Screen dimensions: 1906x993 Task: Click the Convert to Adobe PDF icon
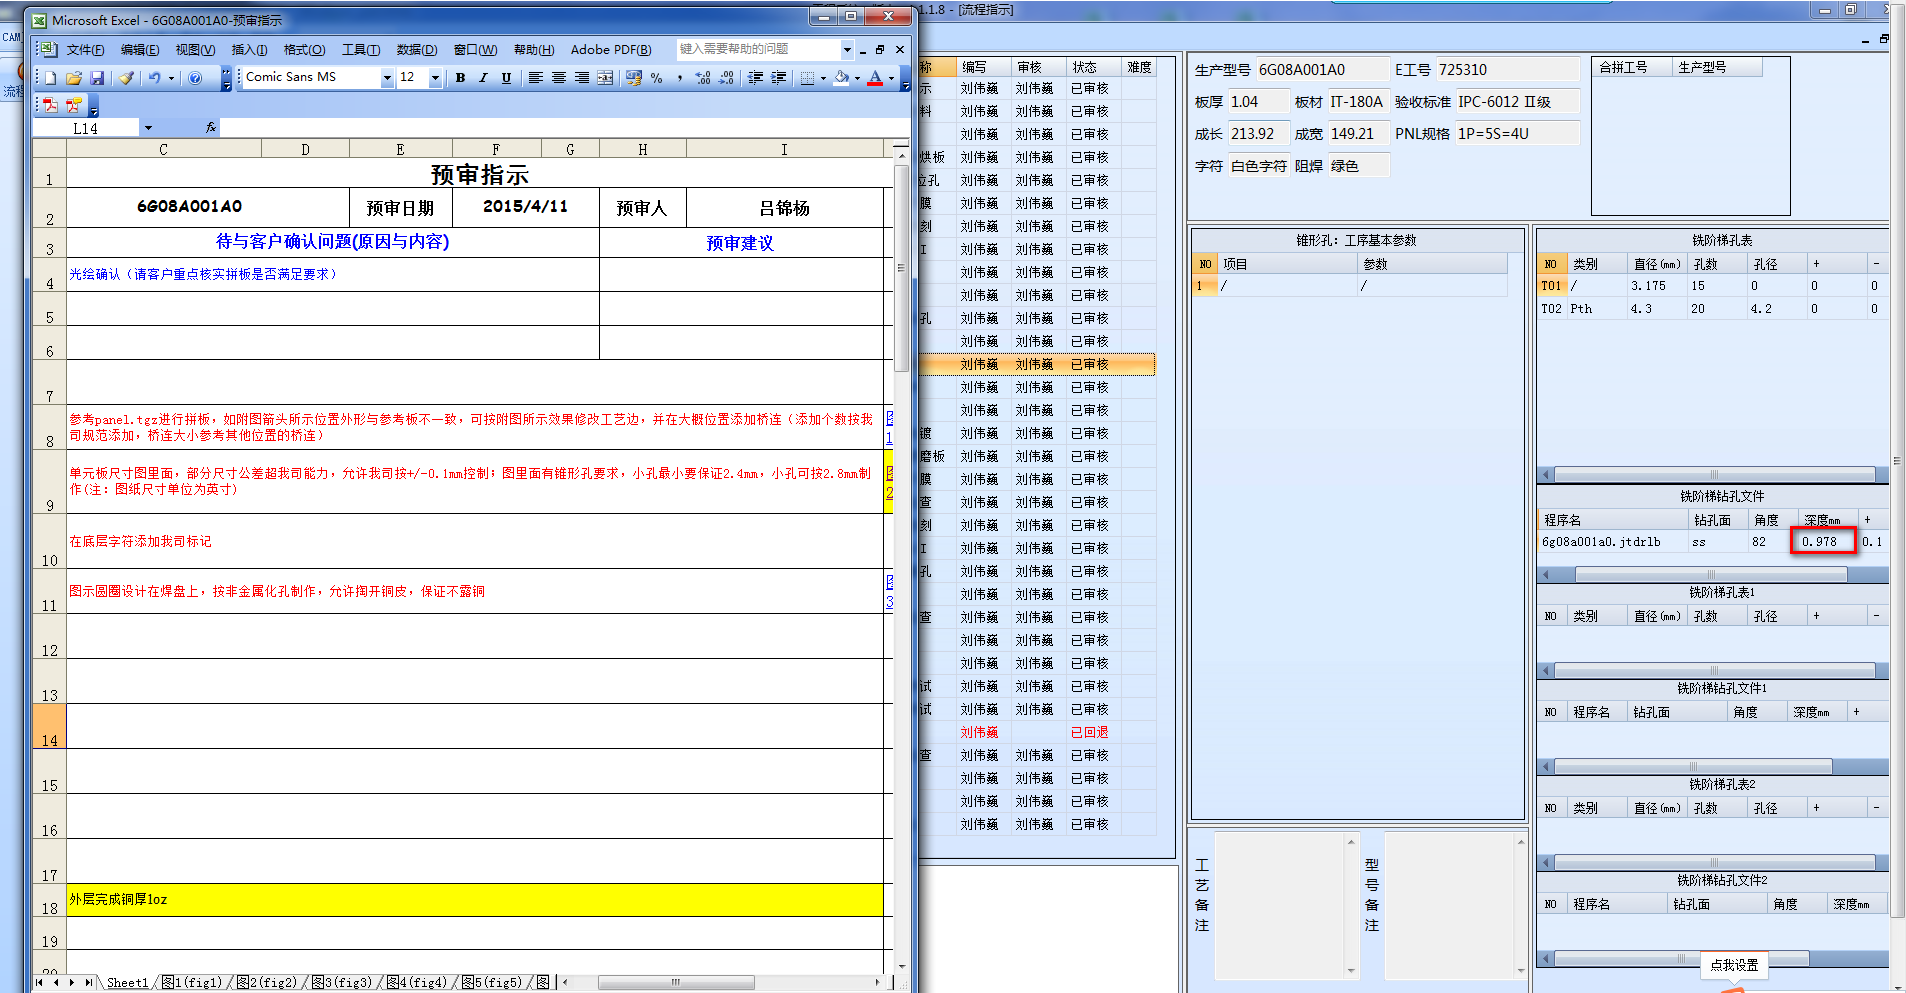50,104
